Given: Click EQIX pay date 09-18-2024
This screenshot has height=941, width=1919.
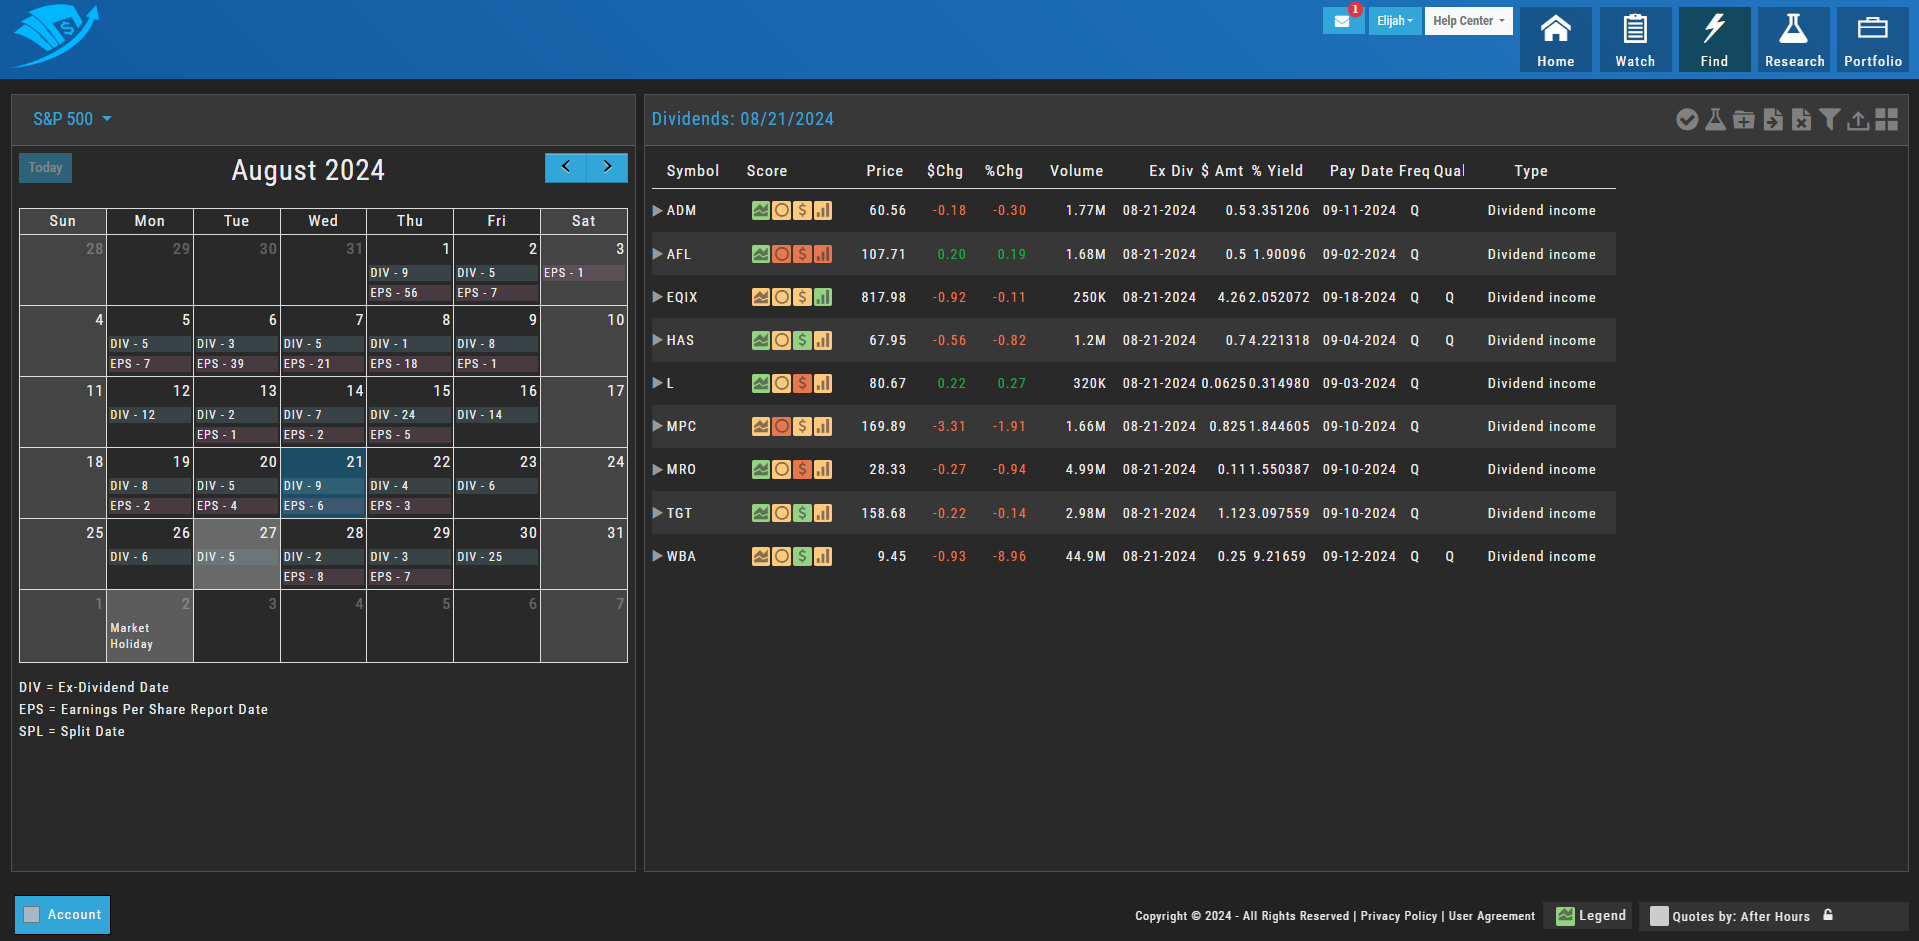Looking at the screenshot, I should click(1359, 297).
